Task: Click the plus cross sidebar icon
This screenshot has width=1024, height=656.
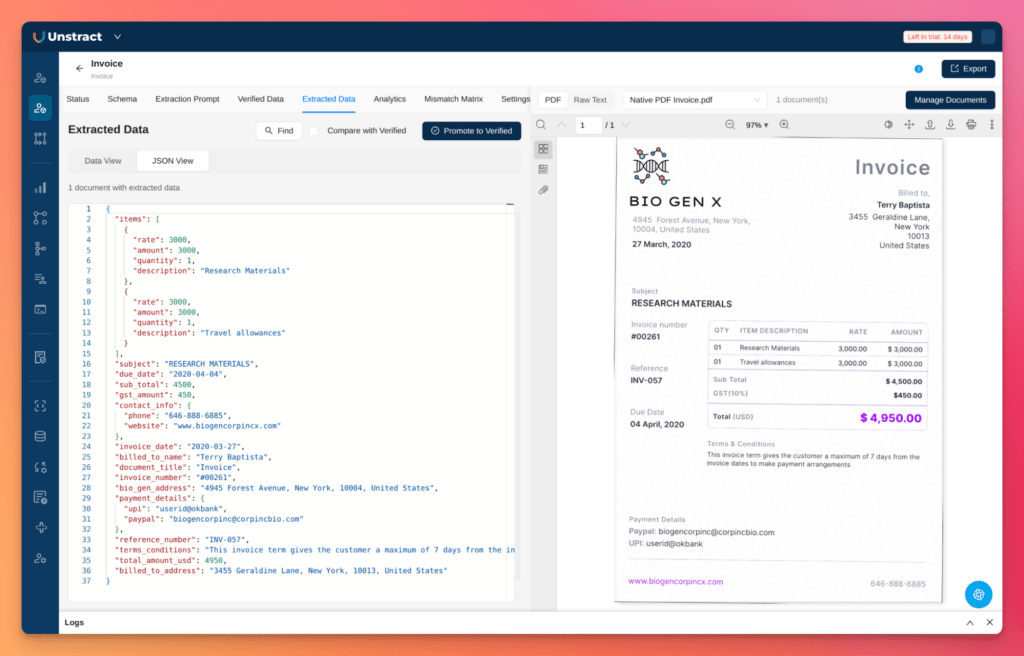Action: 40,528
